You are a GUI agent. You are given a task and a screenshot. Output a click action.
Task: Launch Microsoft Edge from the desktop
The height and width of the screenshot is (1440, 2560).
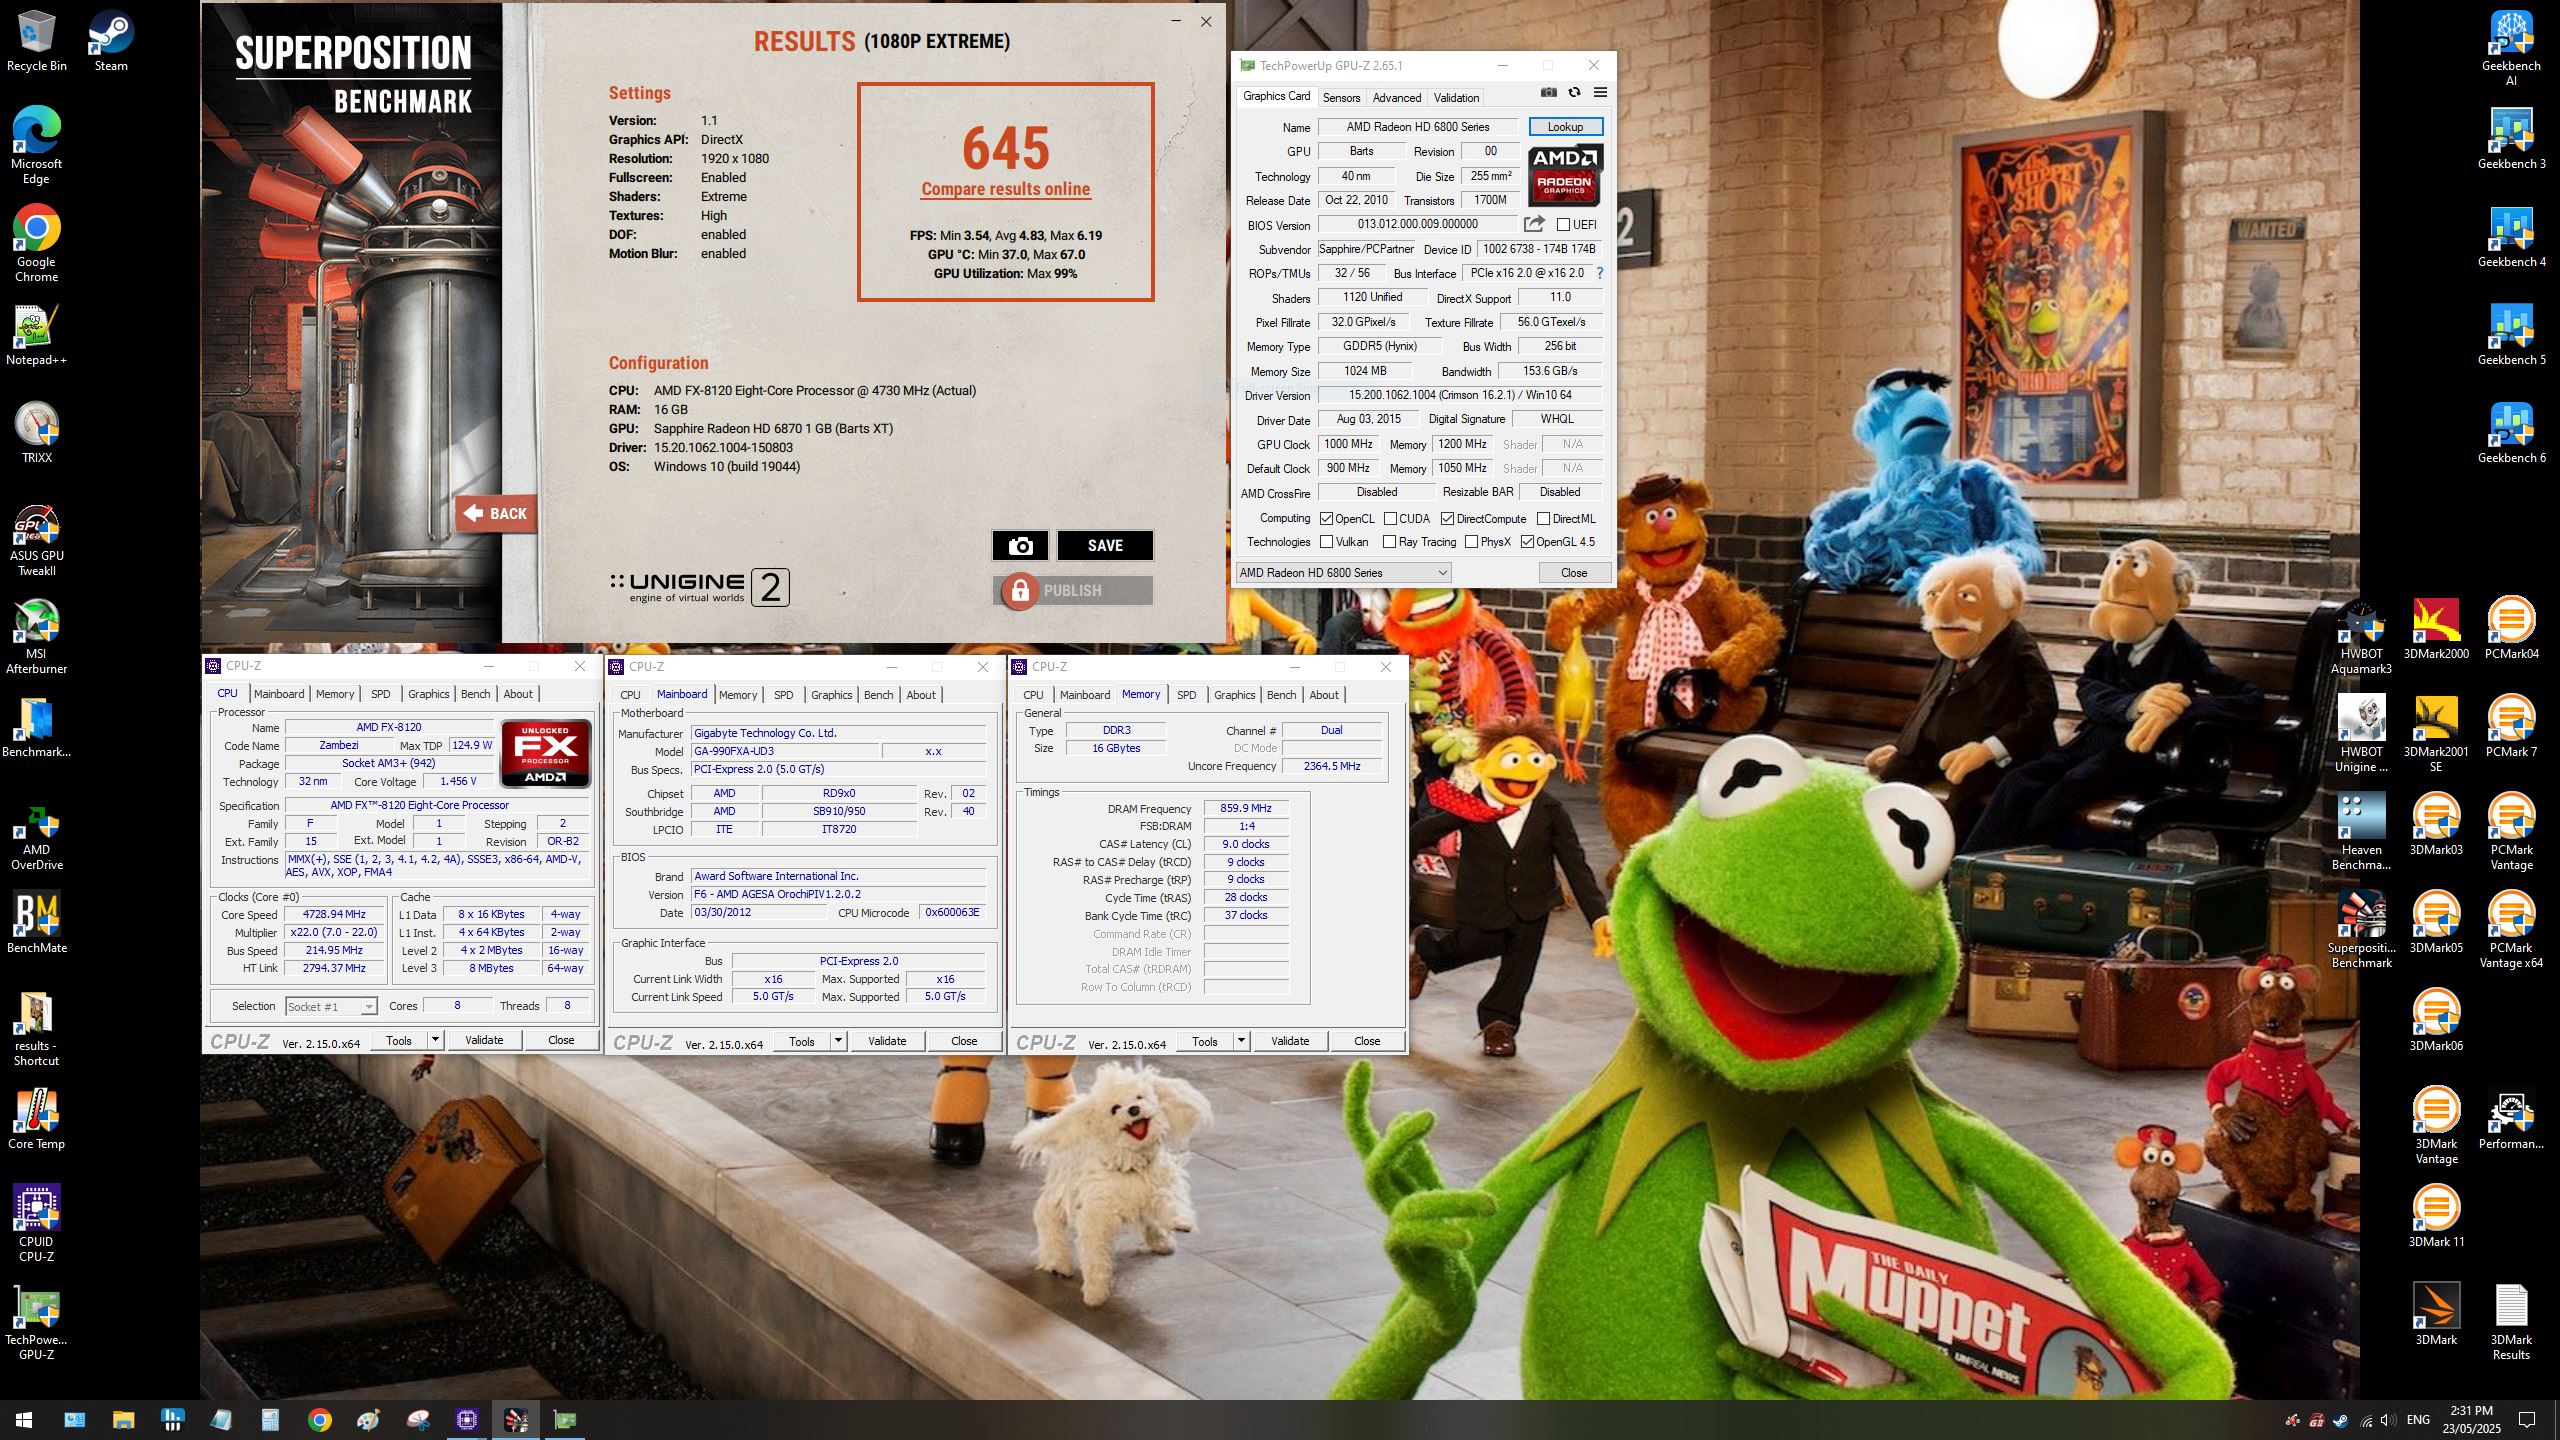tap(37, 145)
